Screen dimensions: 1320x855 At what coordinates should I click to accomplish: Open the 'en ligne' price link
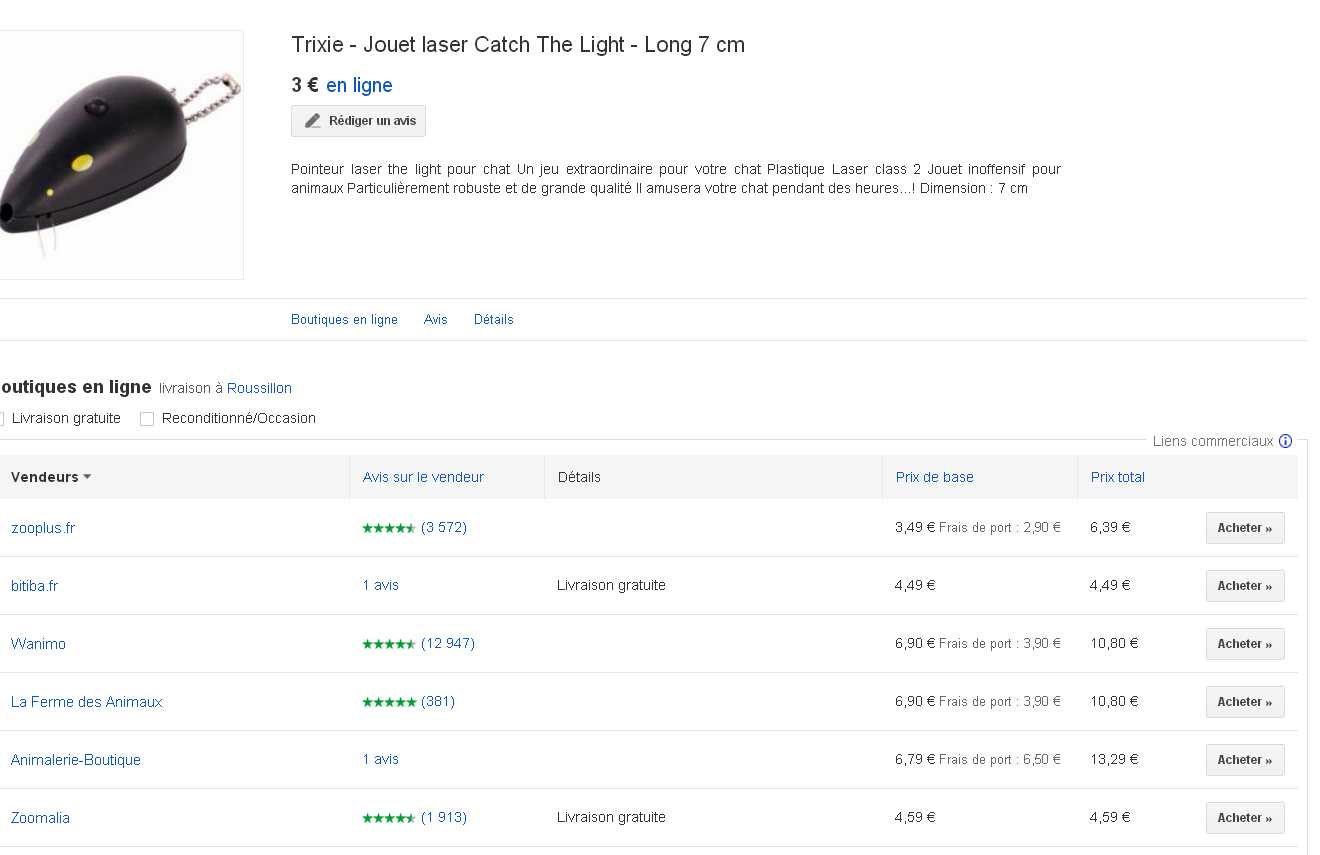pyautogui.click(x=359, y=86)
